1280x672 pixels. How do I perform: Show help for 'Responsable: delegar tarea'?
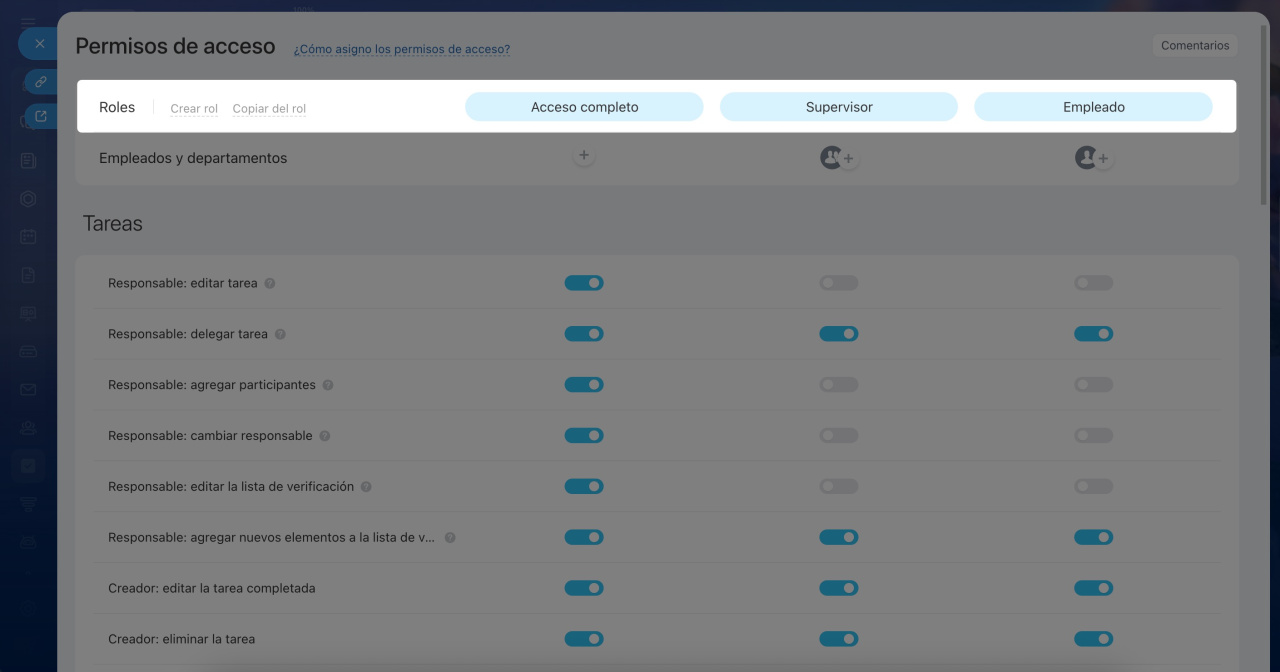(x=280, y=334)
